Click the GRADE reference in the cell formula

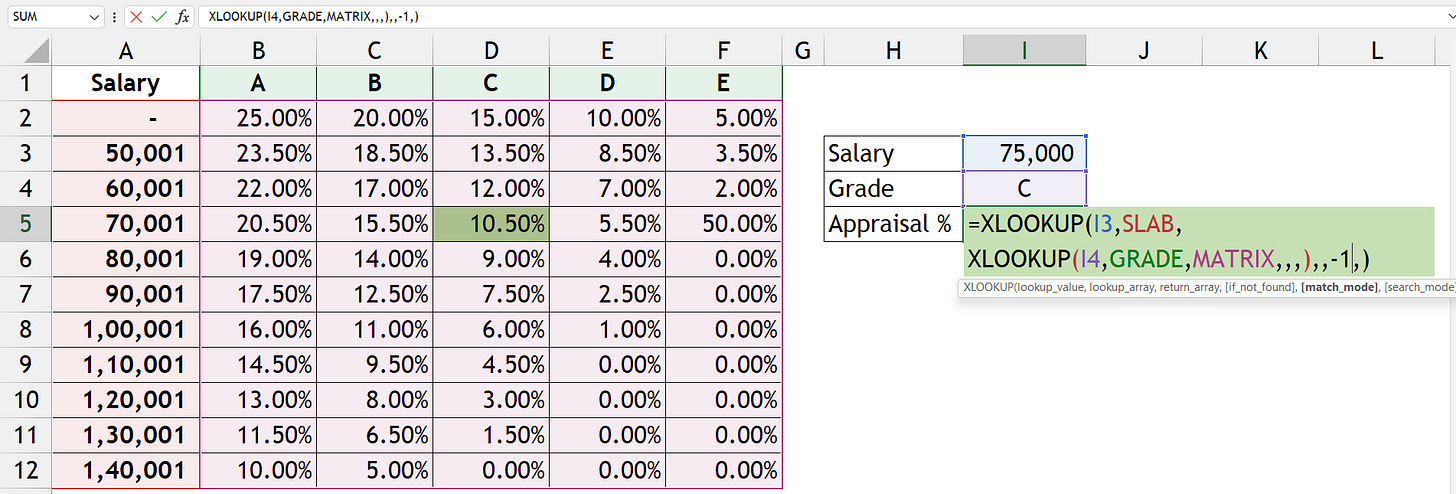(x=1145, y=260)
